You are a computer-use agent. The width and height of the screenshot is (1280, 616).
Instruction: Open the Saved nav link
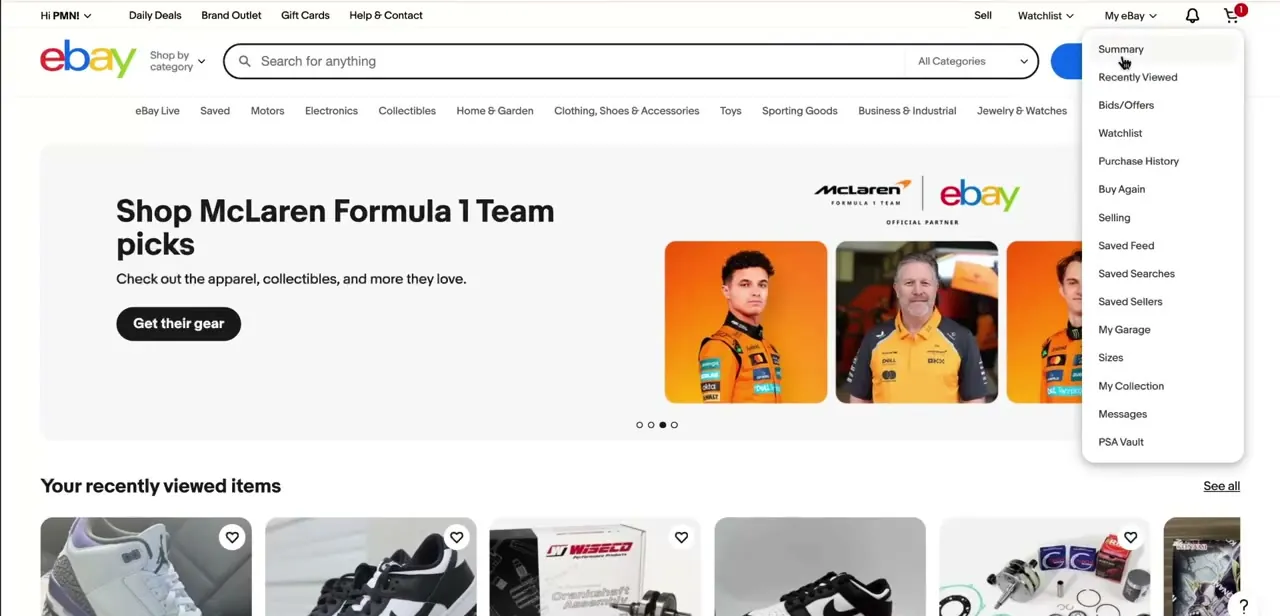click(x=214, y=111)
